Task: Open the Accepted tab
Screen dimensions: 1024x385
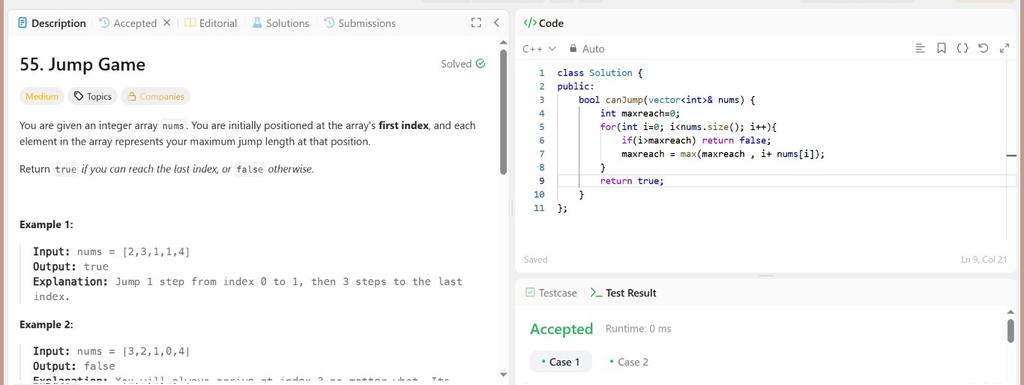Action: click(128, 23)
